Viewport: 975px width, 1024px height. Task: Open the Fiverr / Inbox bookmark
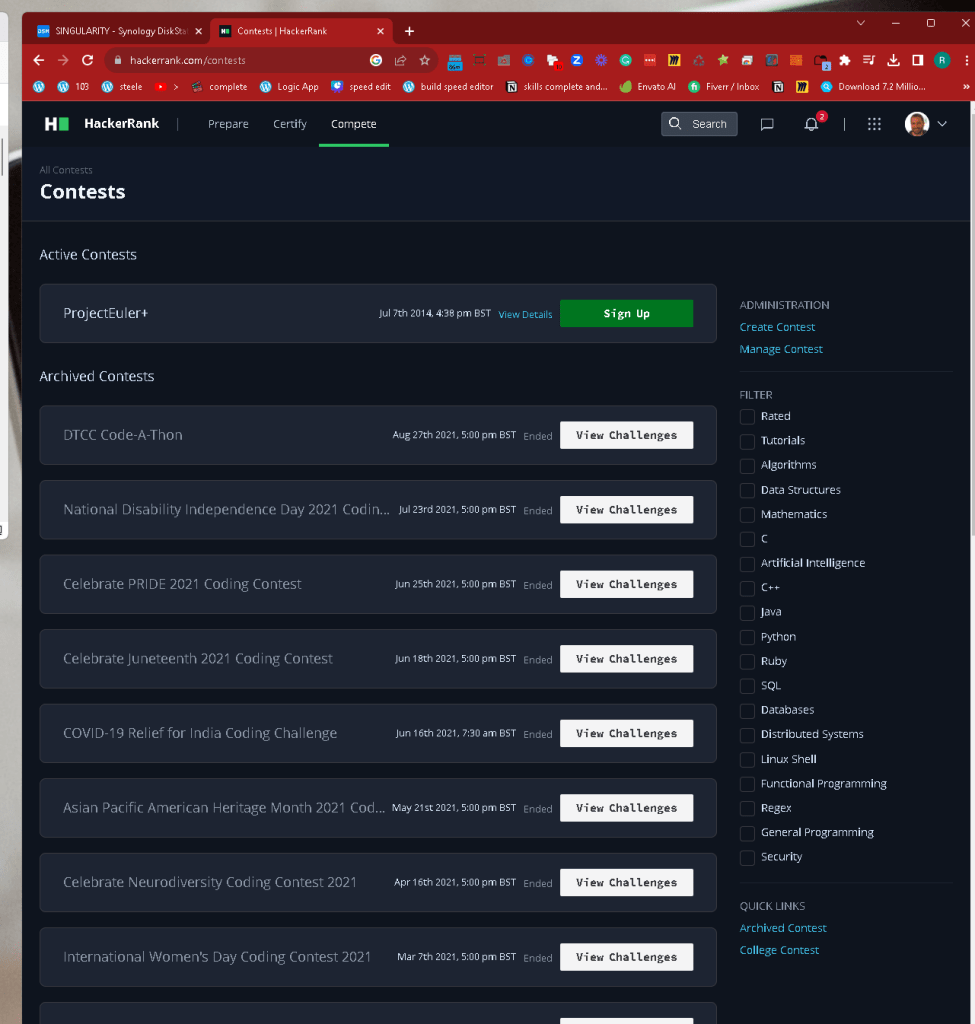point(724,87)
